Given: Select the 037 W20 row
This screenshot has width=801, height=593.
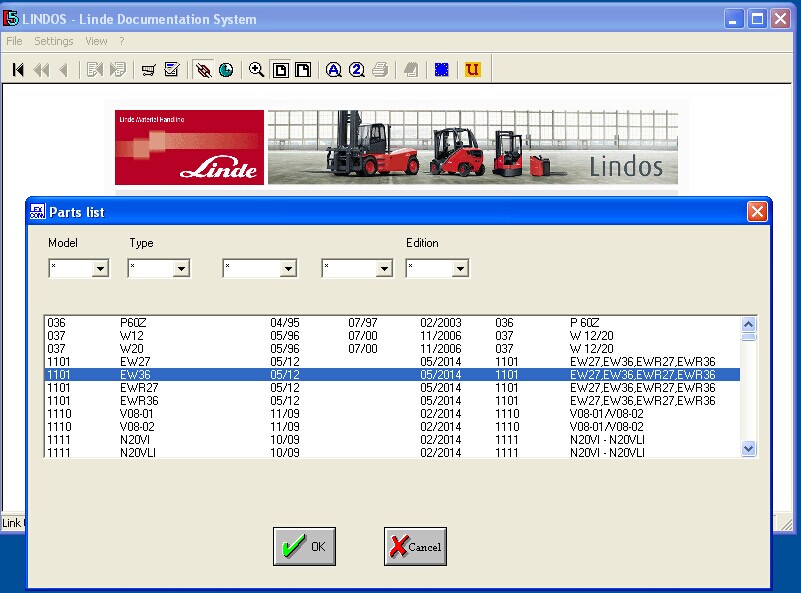Looking at the screenshot, I should coord(392,349).
